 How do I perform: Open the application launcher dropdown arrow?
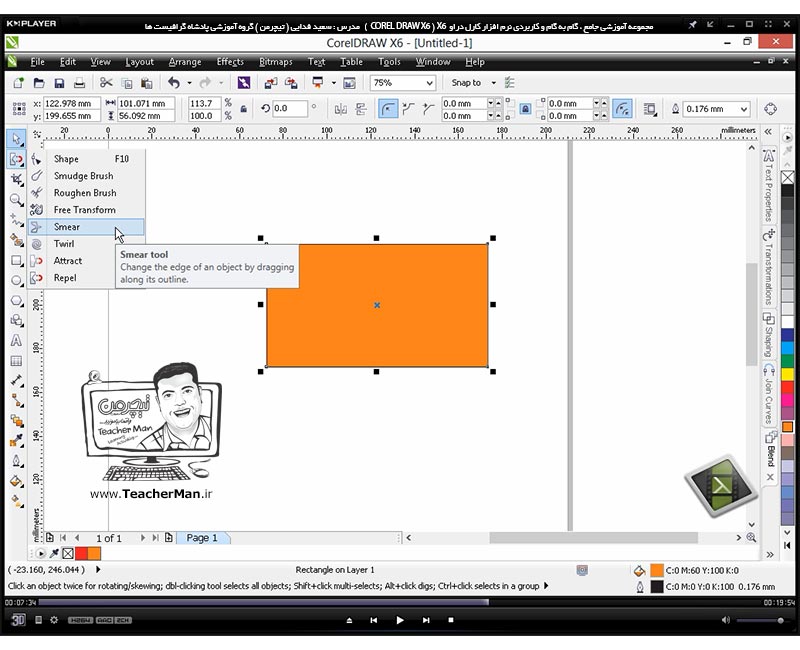pyautogui.click(x=333, y=83)
